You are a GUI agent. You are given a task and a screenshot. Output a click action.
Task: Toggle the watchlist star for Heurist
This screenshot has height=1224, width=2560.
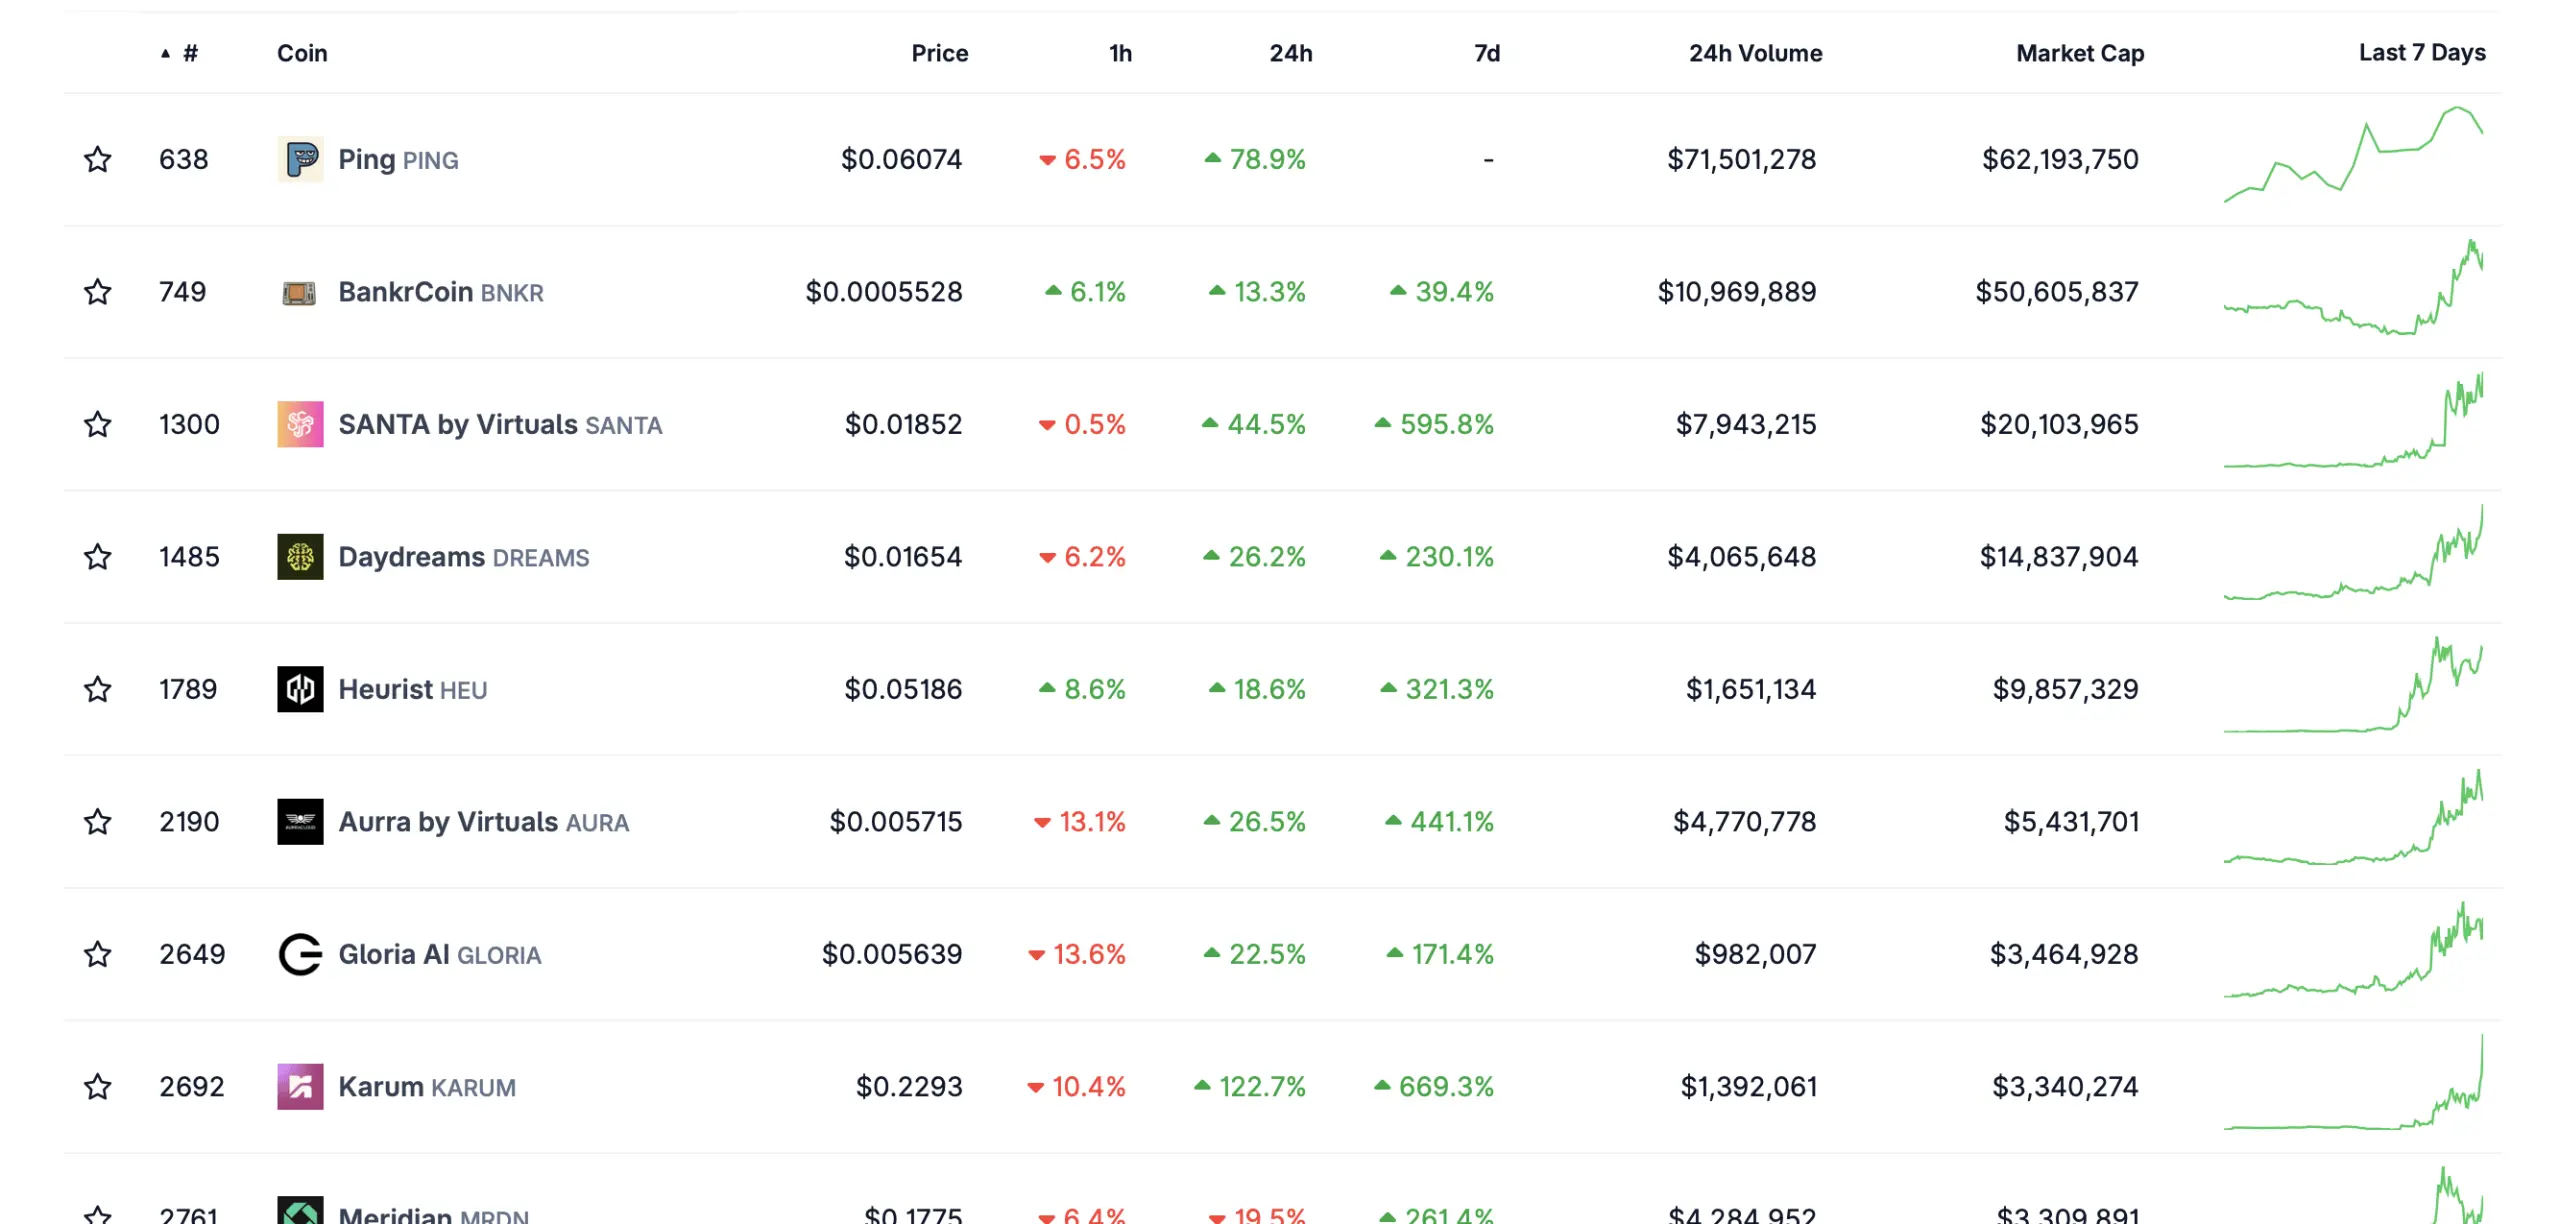[x=97, y=689]
